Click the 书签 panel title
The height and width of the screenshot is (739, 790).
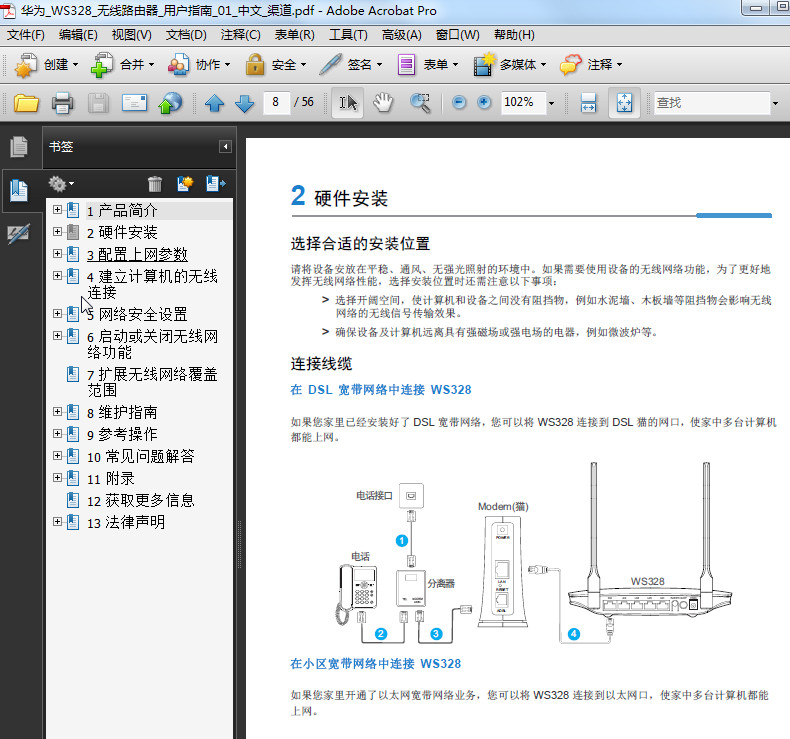coord(61,147)
